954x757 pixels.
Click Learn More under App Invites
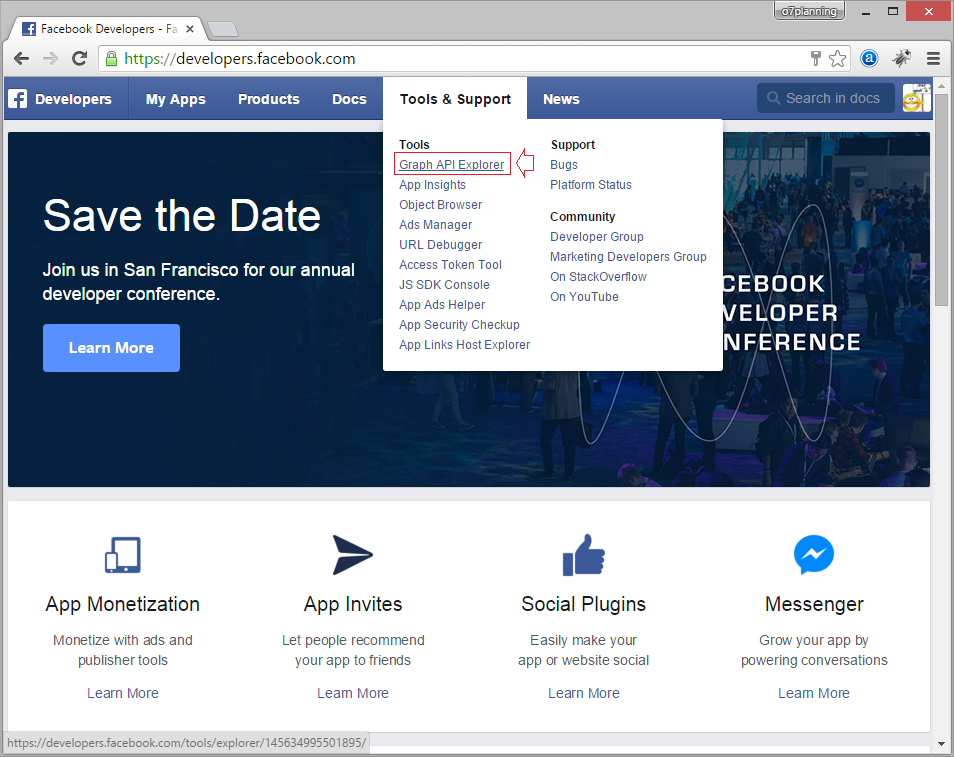coord(353,693)
